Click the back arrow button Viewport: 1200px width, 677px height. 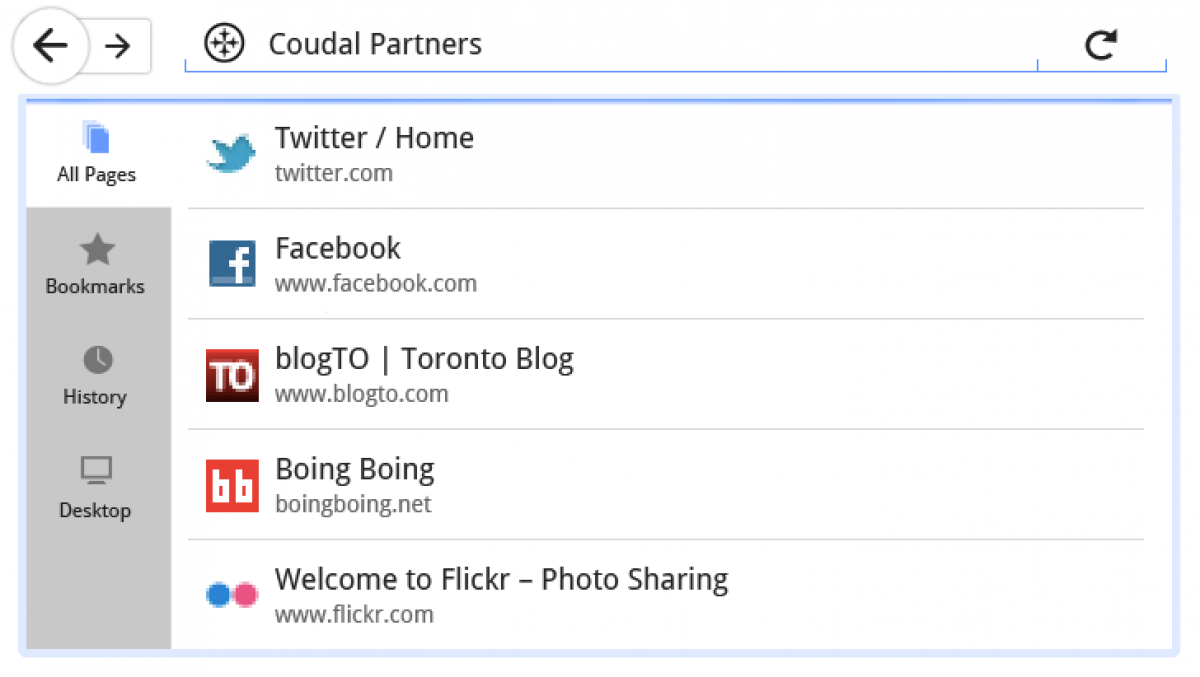[49, 45]
